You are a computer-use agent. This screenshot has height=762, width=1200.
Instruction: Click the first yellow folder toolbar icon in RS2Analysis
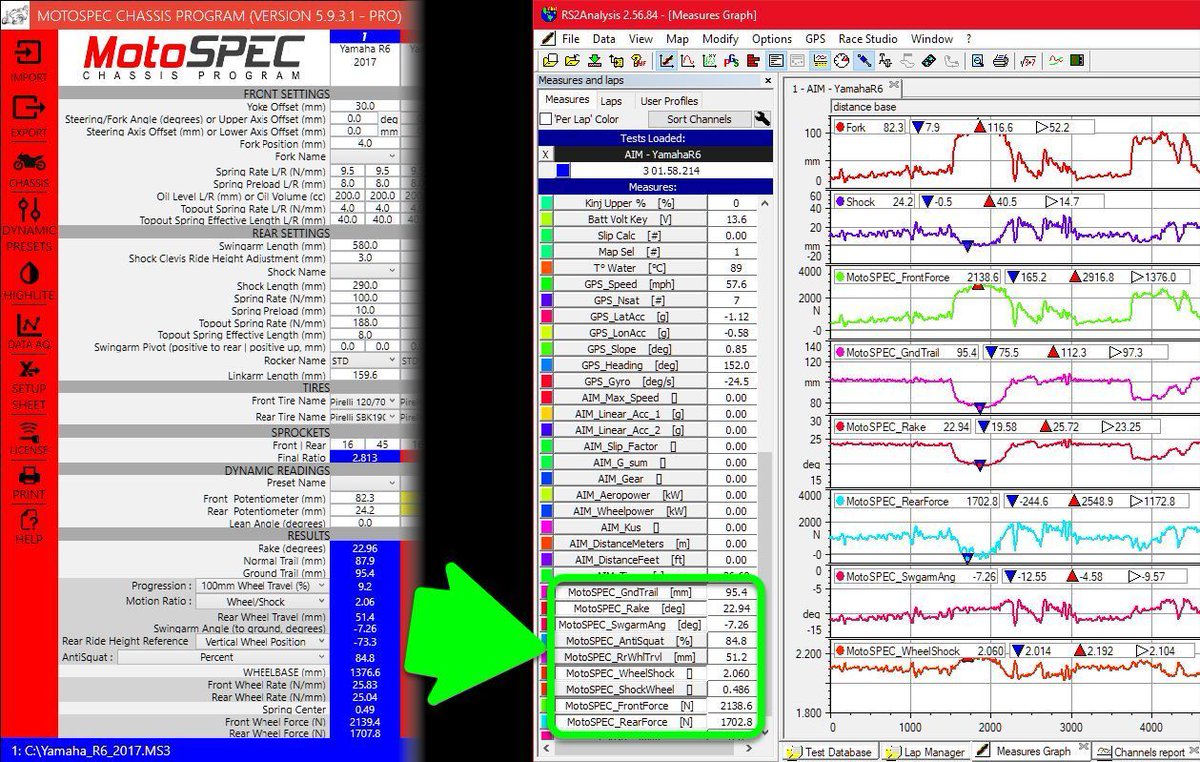[550, 60]
